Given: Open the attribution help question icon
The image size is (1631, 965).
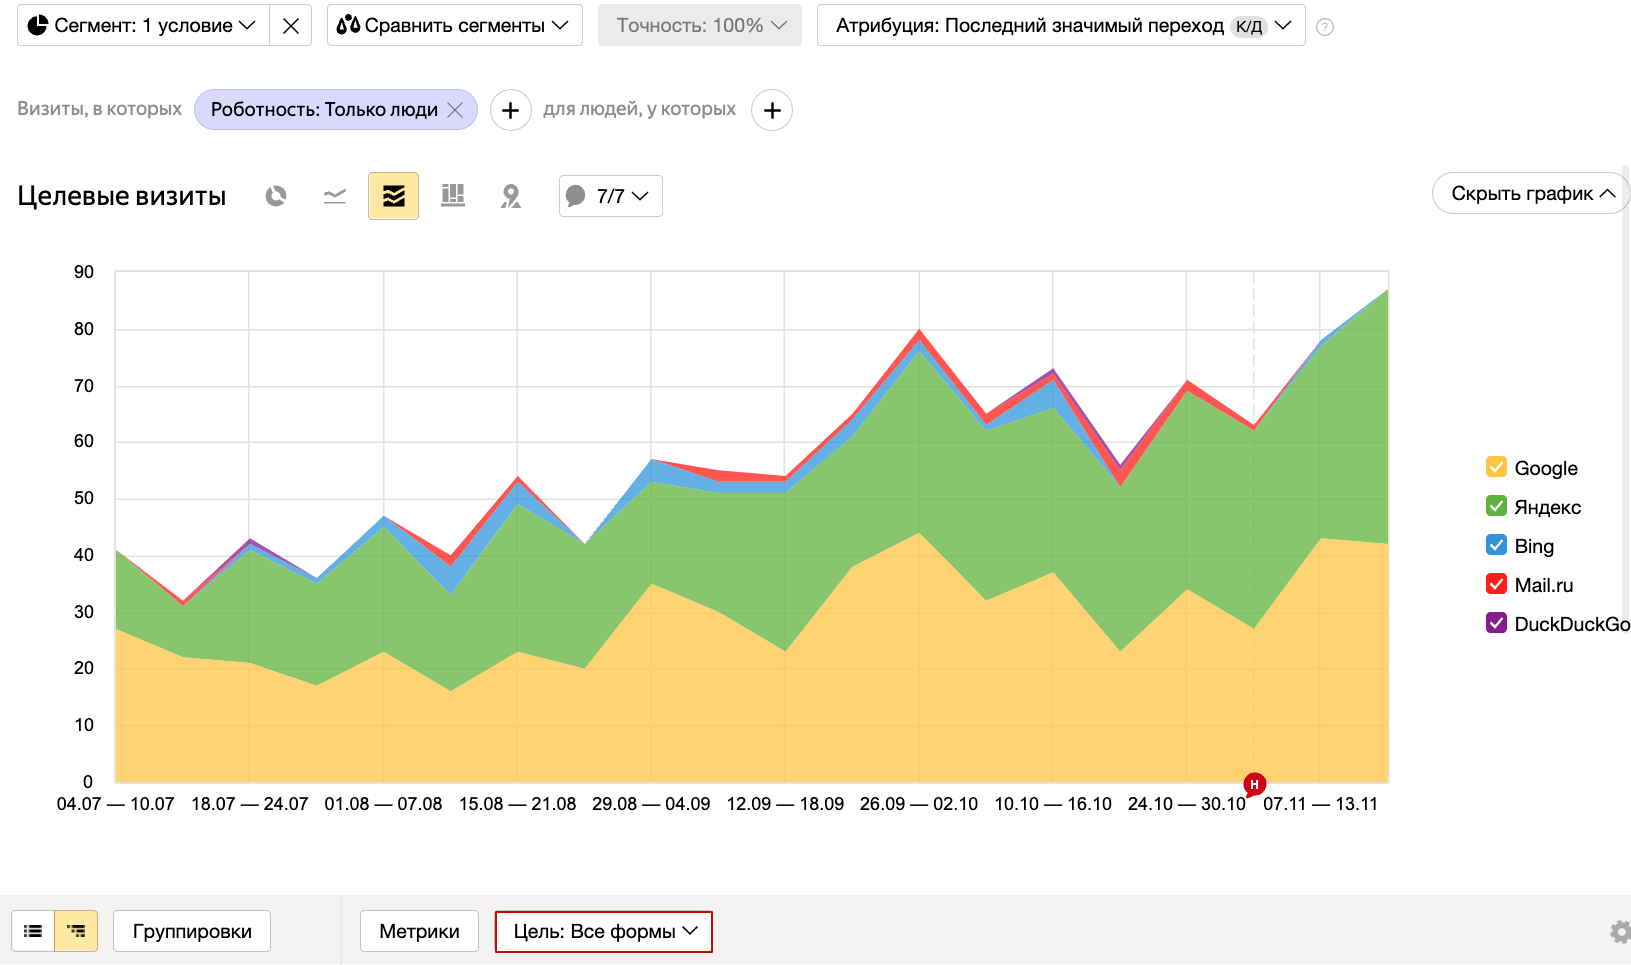Looking at the screenshot, I should [1325, 27].
